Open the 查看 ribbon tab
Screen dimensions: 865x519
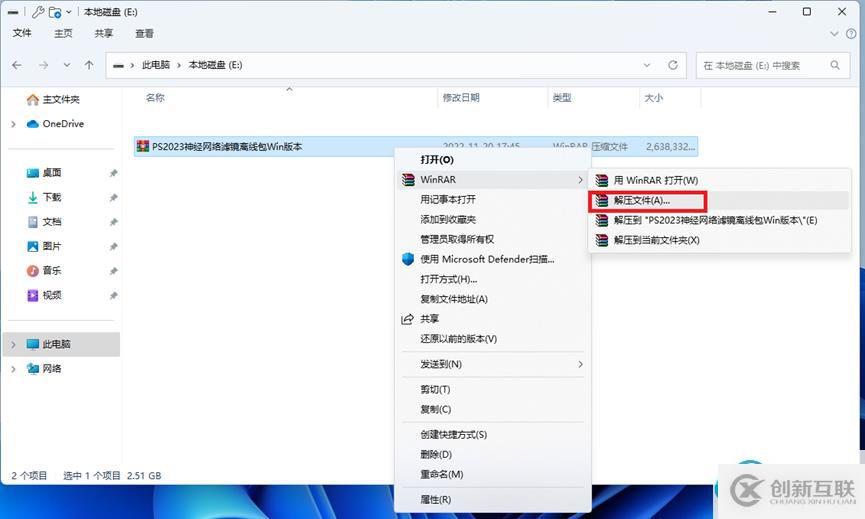[x=145, y=33]
